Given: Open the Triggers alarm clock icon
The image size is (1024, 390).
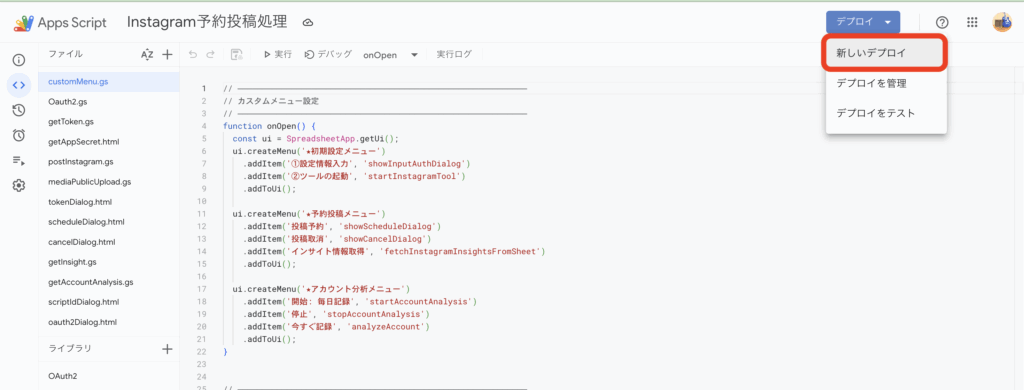Looking at the screenshot, I should pos(19,135).
